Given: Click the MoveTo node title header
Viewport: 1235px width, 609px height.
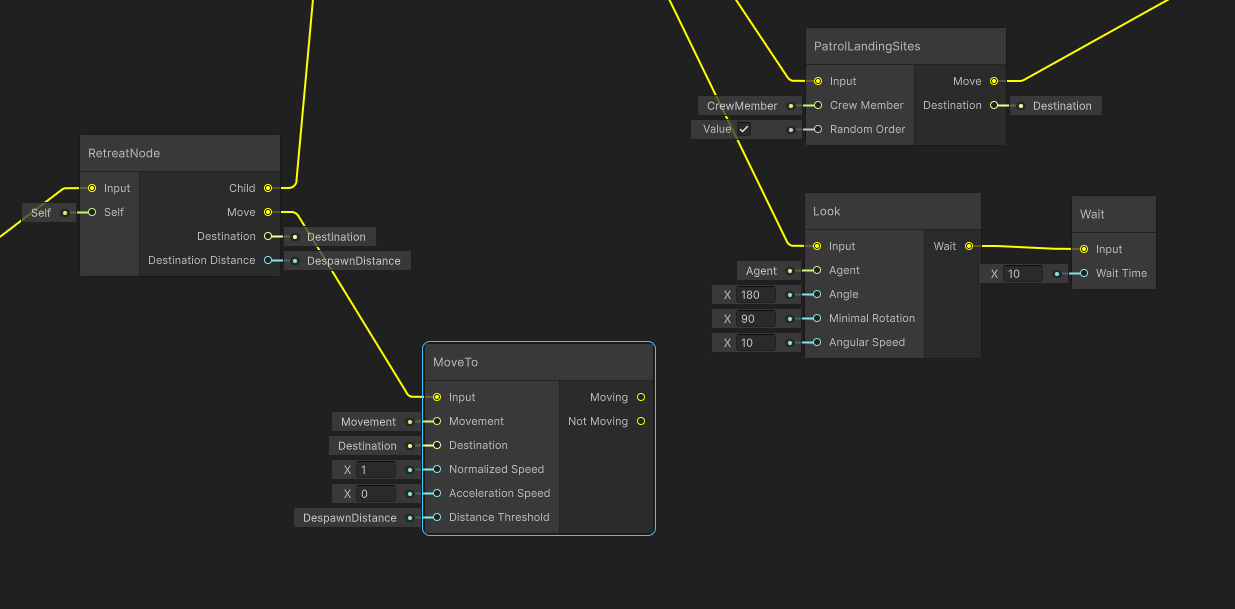Looking at the screenshot, I should click(x=540, y=362).
